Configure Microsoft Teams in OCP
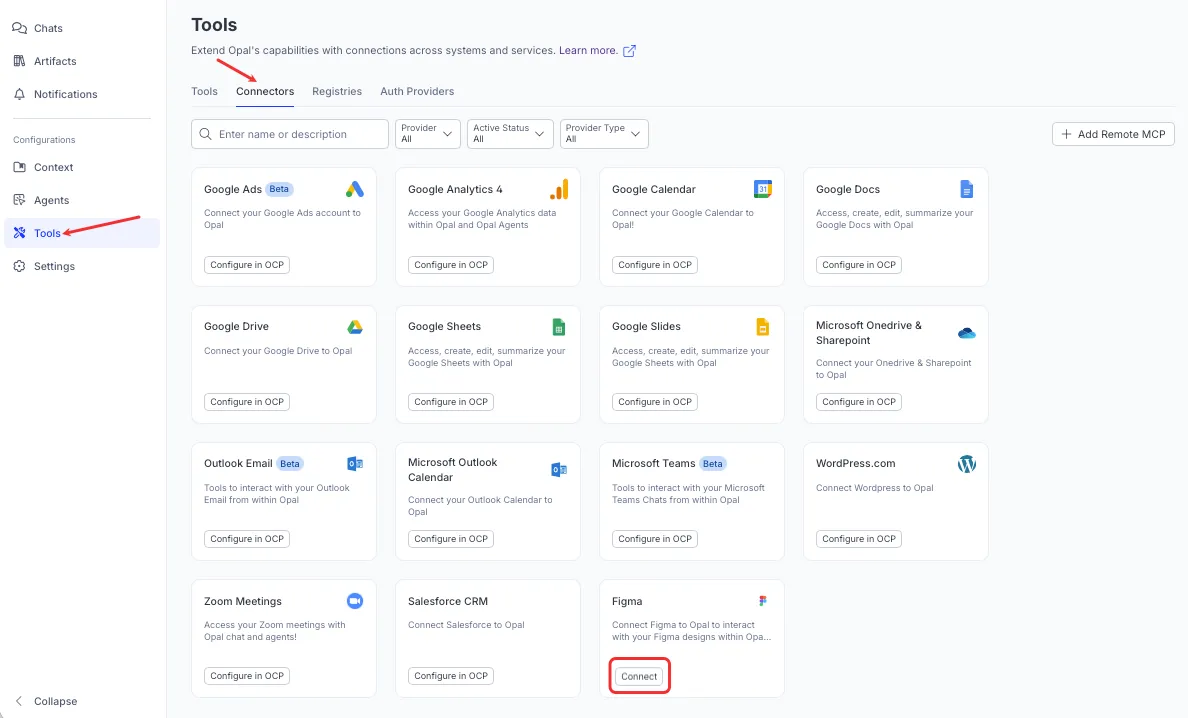This screenshot has height=718, width=1188. point(655,539)
